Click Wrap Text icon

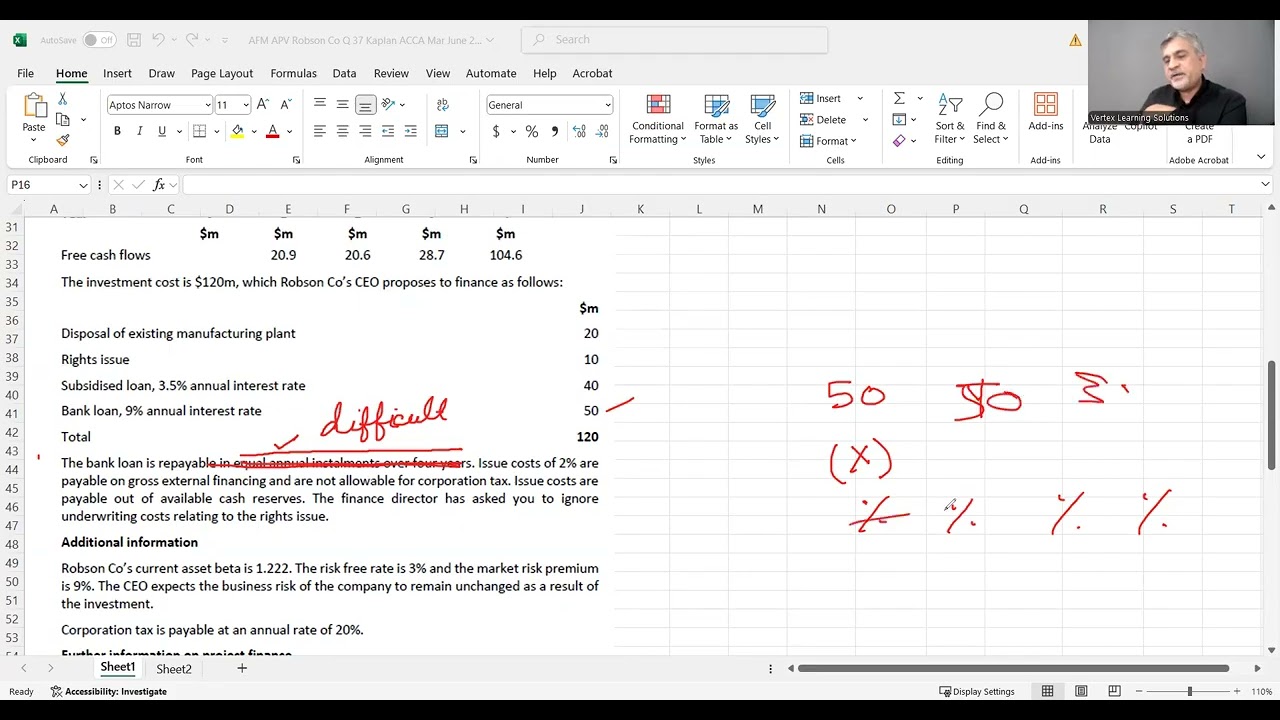point(442,104)
